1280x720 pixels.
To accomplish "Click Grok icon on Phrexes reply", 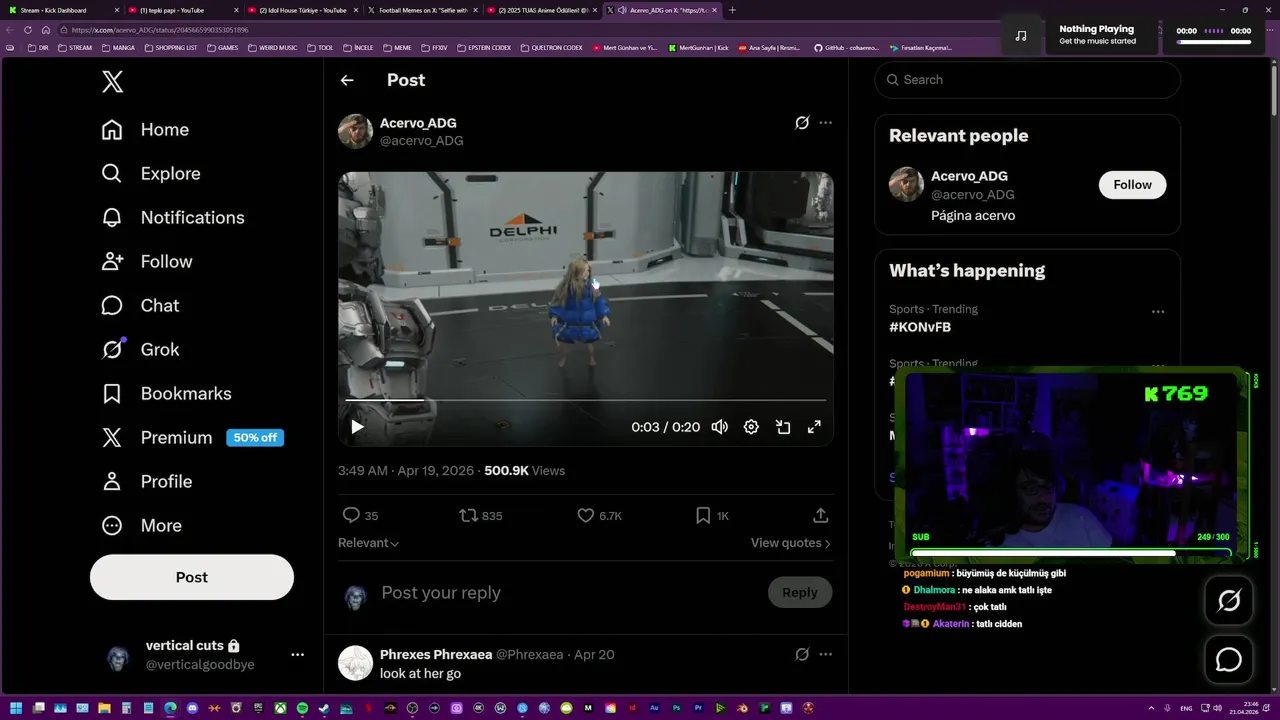I will coord(802,655).
